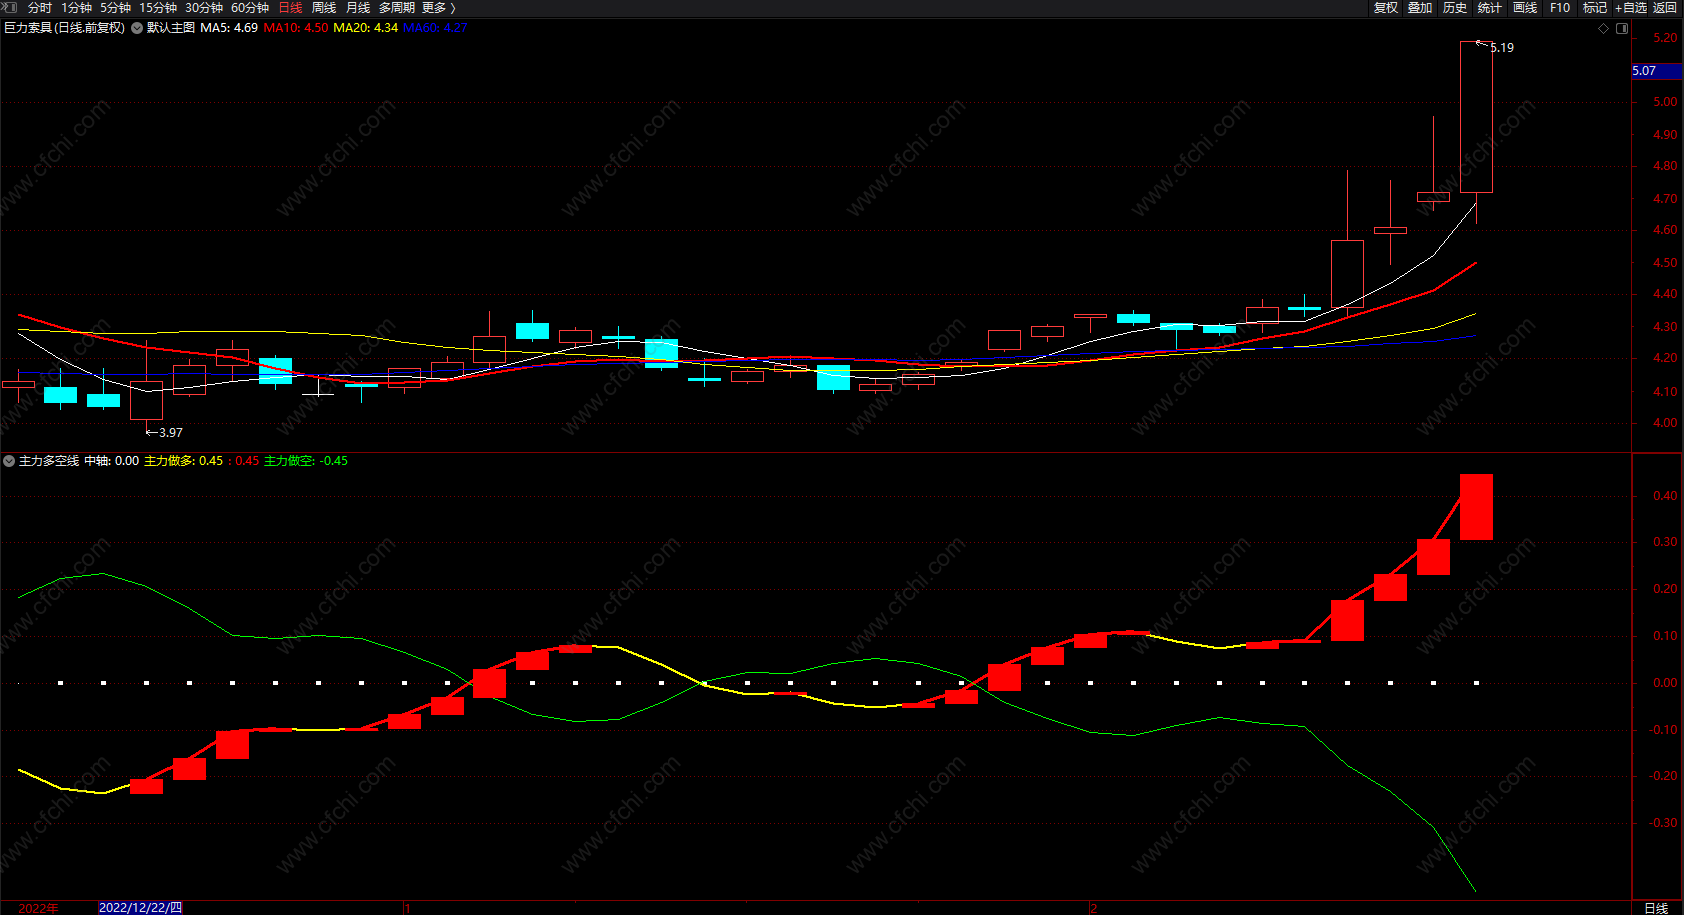Select the 30分钟 period tab
This screenshot has height=915, width=1684.
(204, 8)
